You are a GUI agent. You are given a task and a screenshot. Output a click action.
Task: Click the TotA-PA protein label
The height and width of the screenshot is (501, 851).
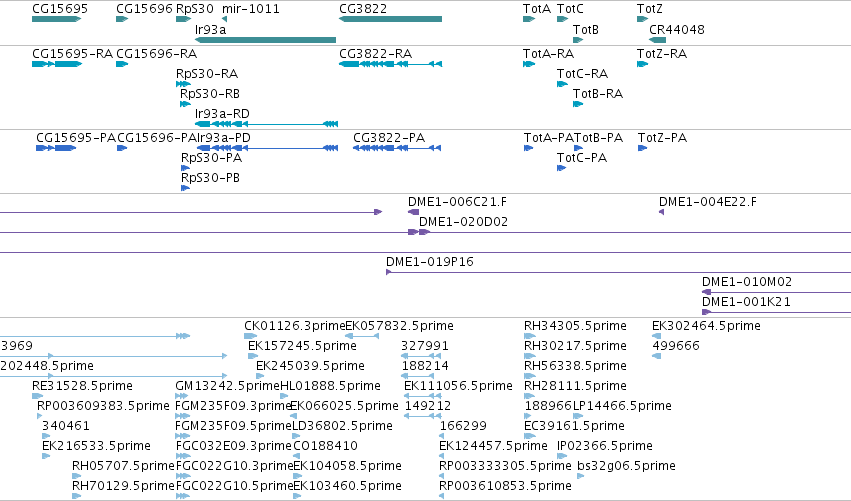[x=548, y=138]
